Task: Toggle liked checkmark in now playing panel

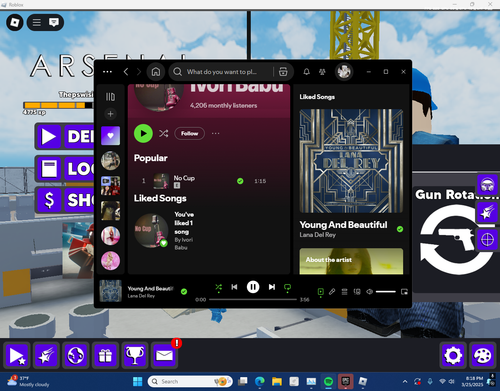Action: [x=400, y=229]
